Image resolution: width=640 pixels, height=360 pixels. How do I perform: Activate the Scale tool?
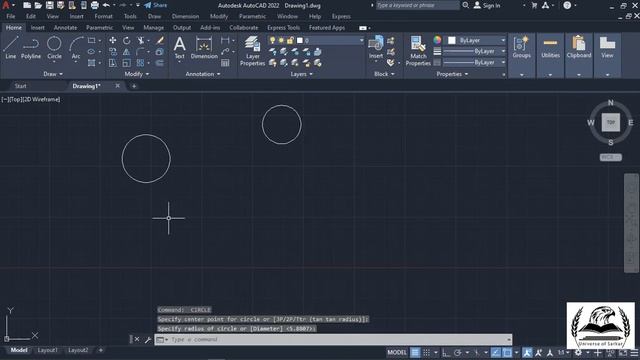coord(127,63)
